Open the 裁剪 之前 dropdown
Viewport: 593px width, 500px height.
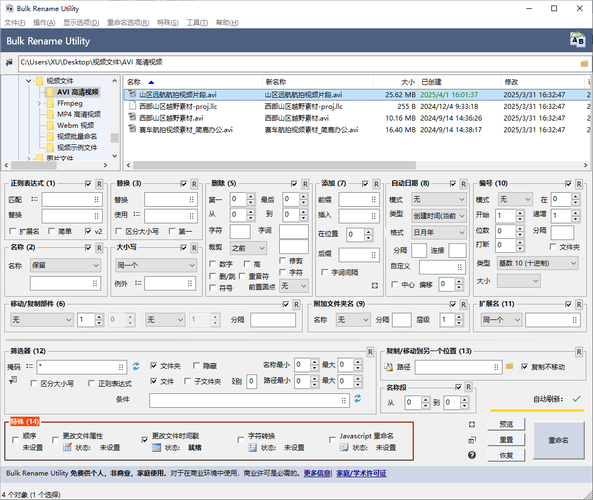248,248
